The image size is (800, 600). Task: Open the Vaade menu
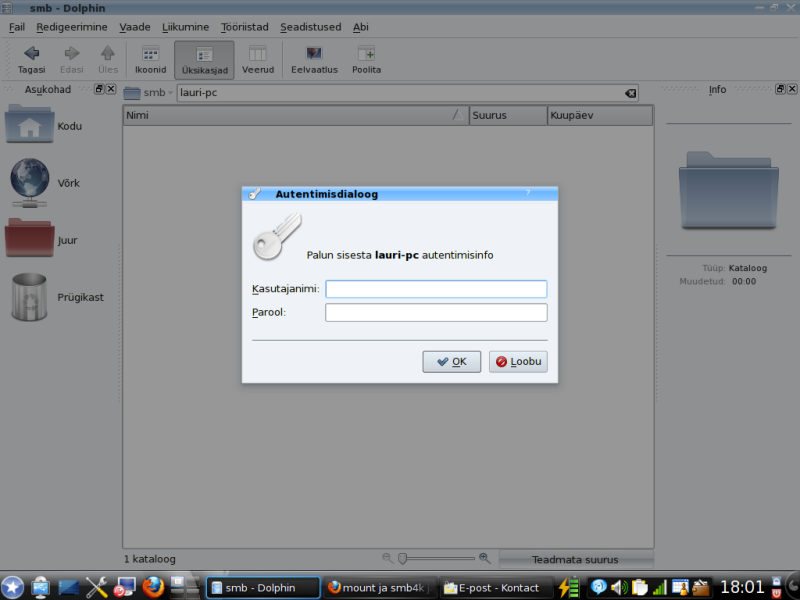[x=134, y=27]
